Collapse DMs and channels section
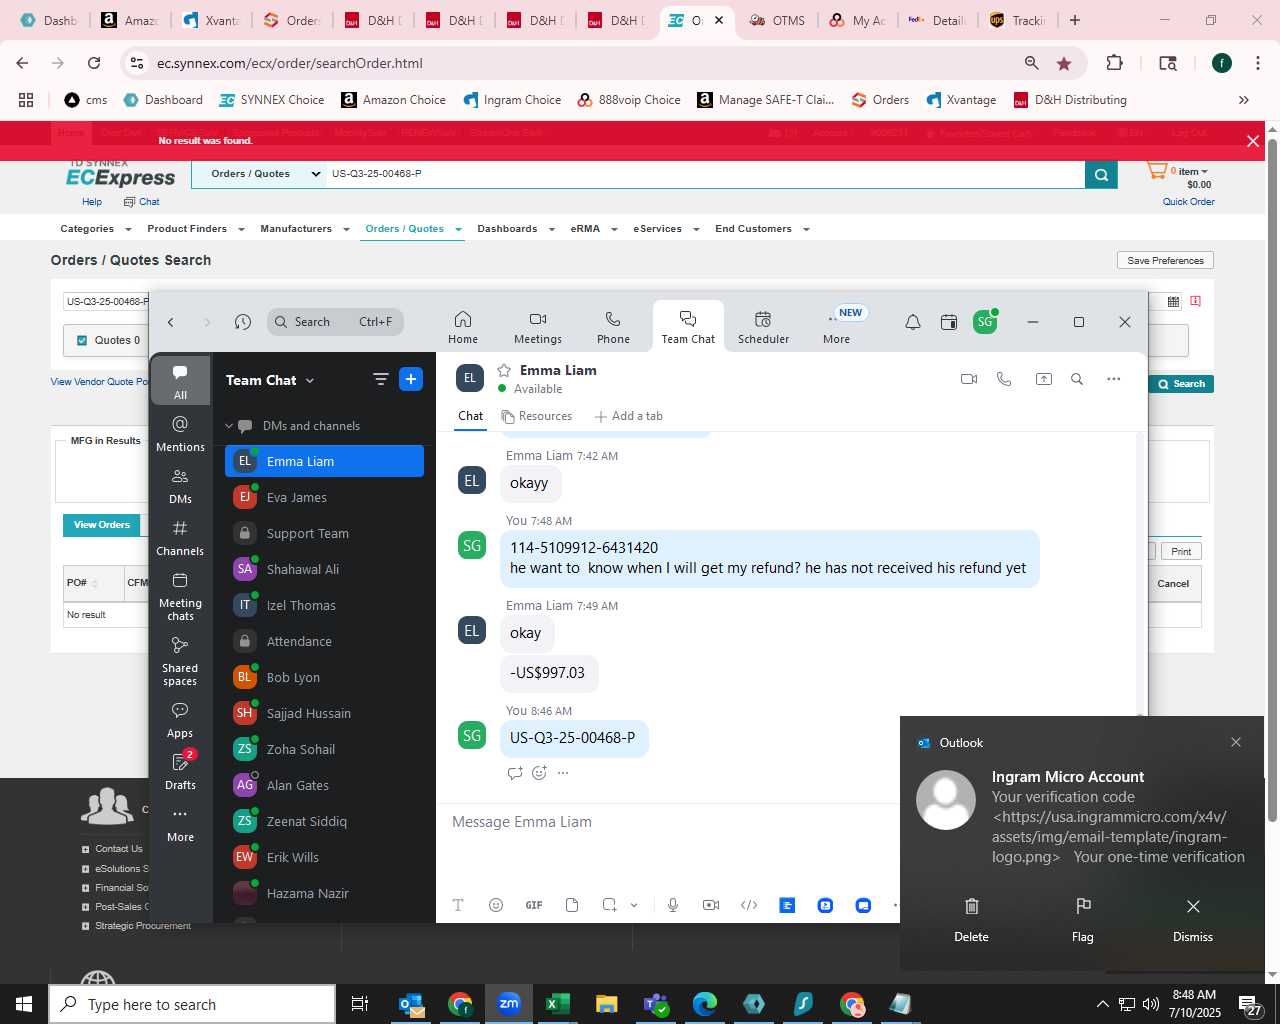 (x=229, y=426)
